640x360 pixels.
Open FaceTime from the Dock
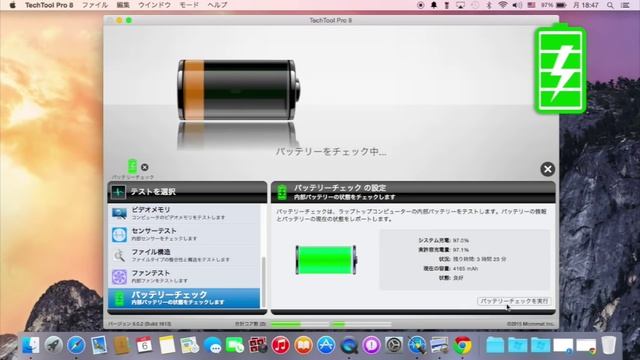point(235,345)
